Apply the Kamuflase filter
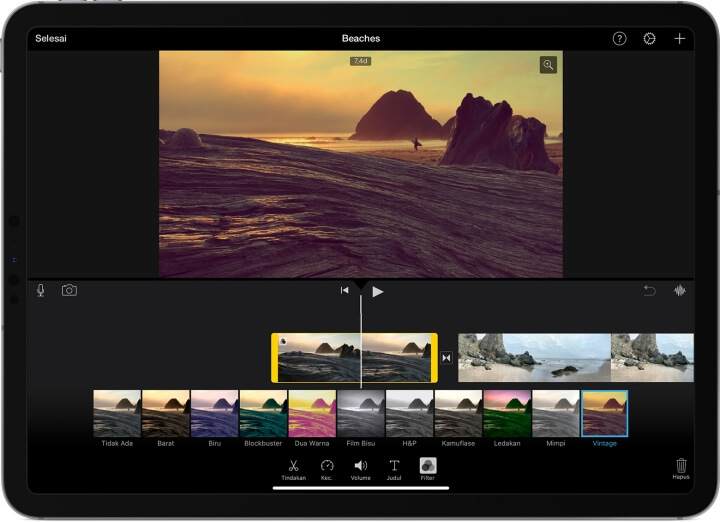 [x=458, y=414]
